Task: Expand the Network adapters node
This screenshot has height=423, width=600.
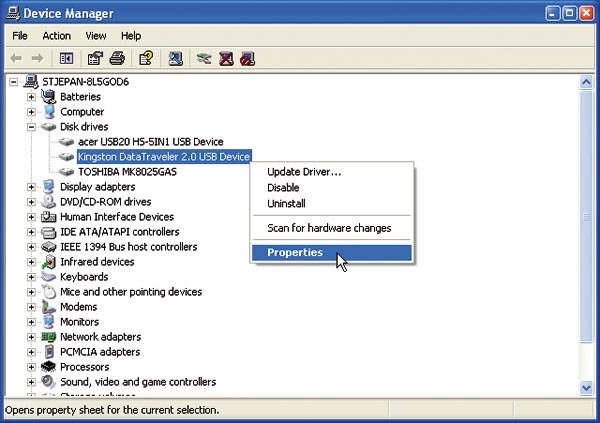Action: point(32,337)
